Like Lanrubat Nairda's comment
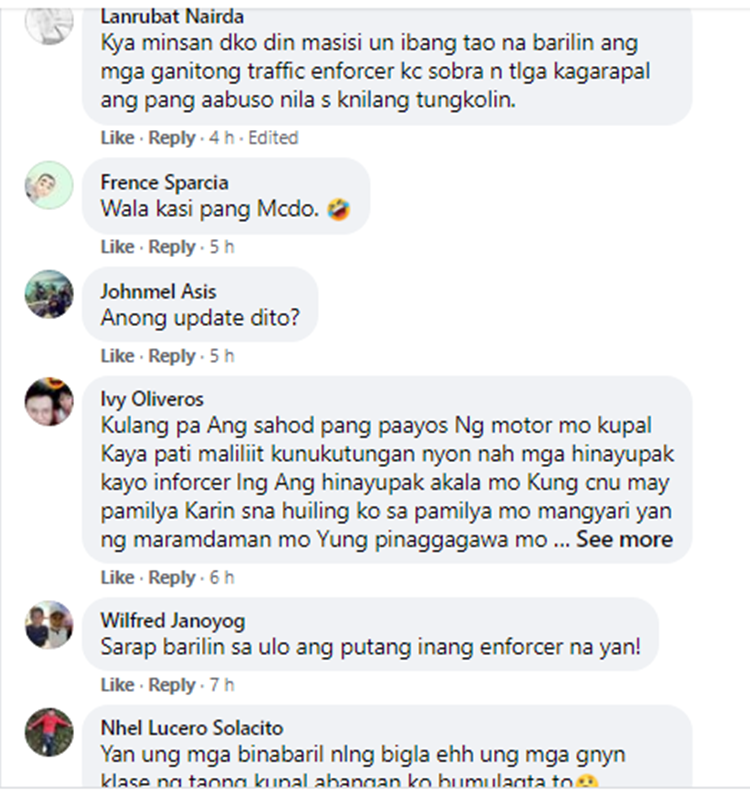The image size is (750, 799). [117, 138]
